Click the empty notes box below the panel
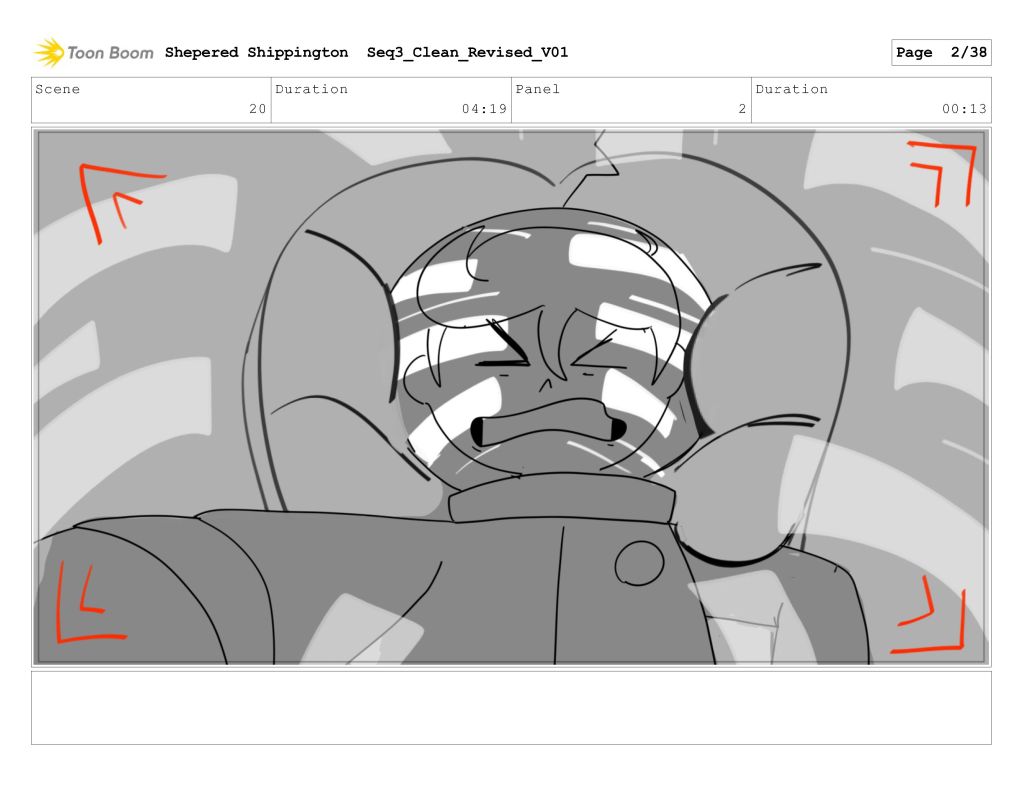 tap(511, 707)
